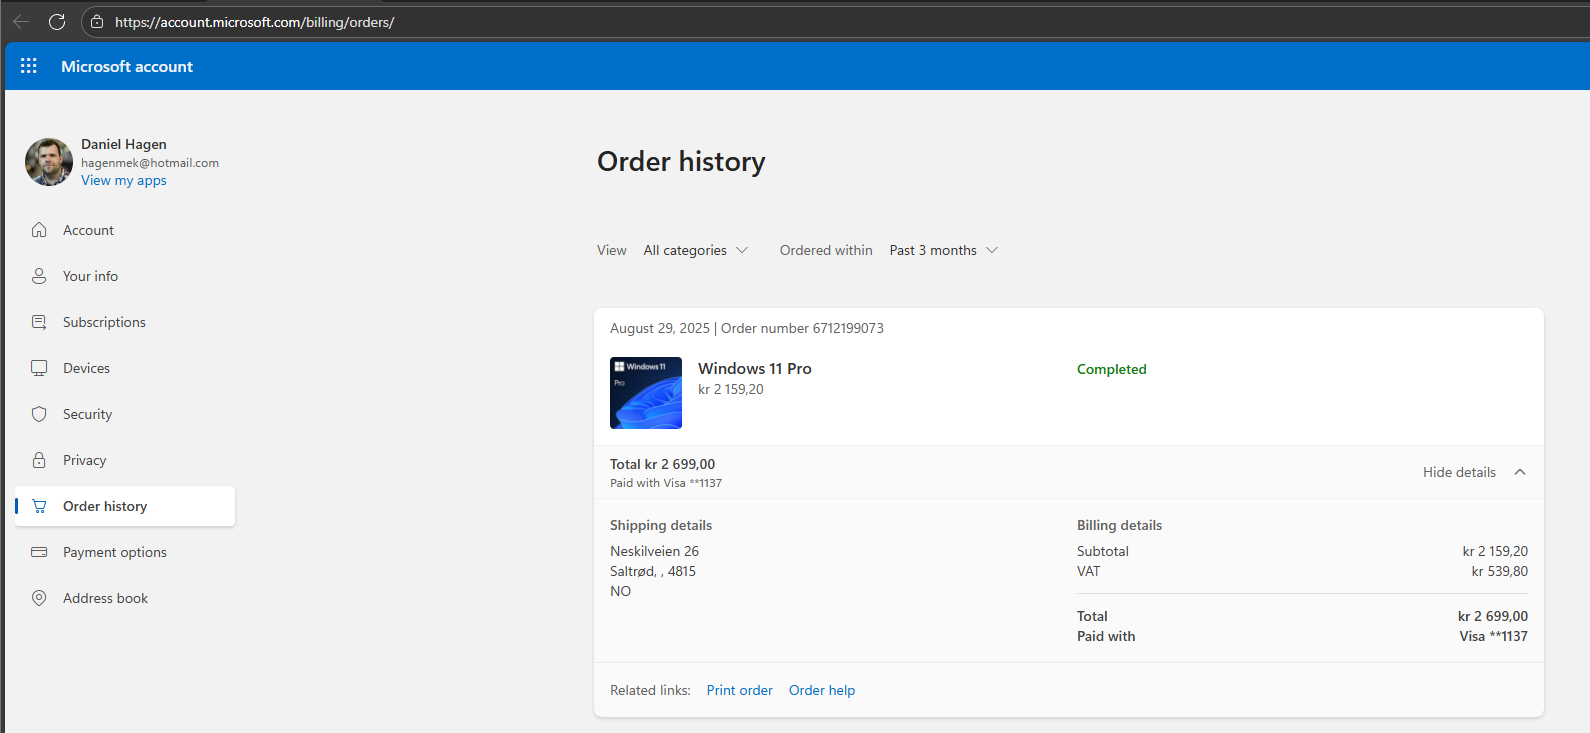Click the Subtotal amount kr 2 159,20
The image size is (1590, 733).
tap(1495, 551)
